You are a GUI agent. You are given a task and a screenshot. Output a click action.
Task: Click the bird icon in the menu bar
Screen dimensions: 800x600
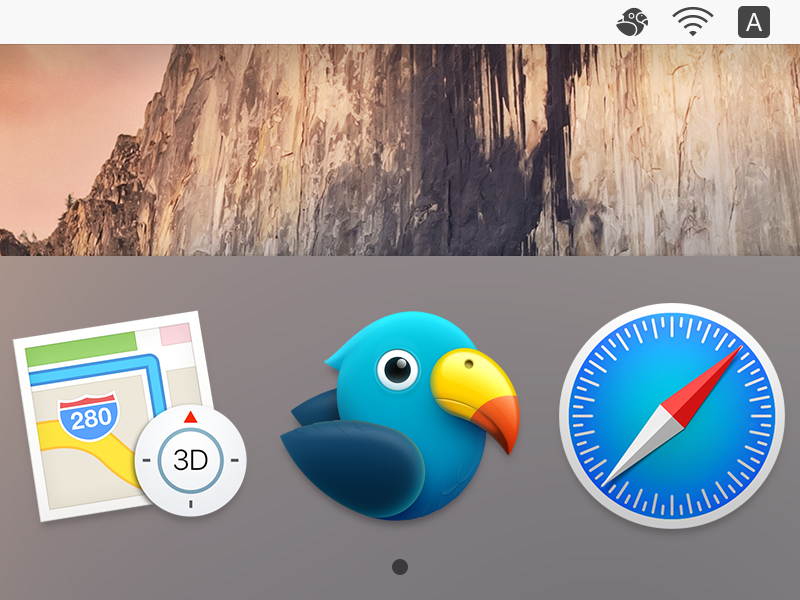(632, 22)
